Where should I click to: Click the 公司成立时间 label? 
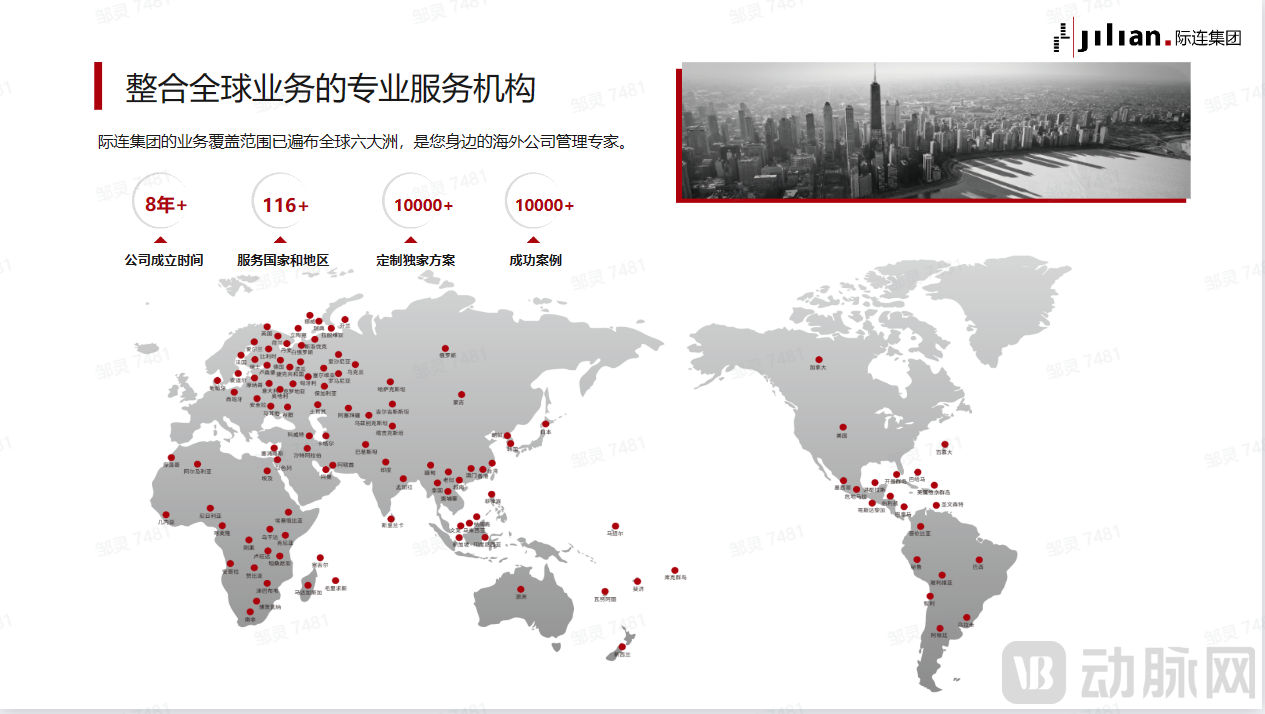[164, 260]
